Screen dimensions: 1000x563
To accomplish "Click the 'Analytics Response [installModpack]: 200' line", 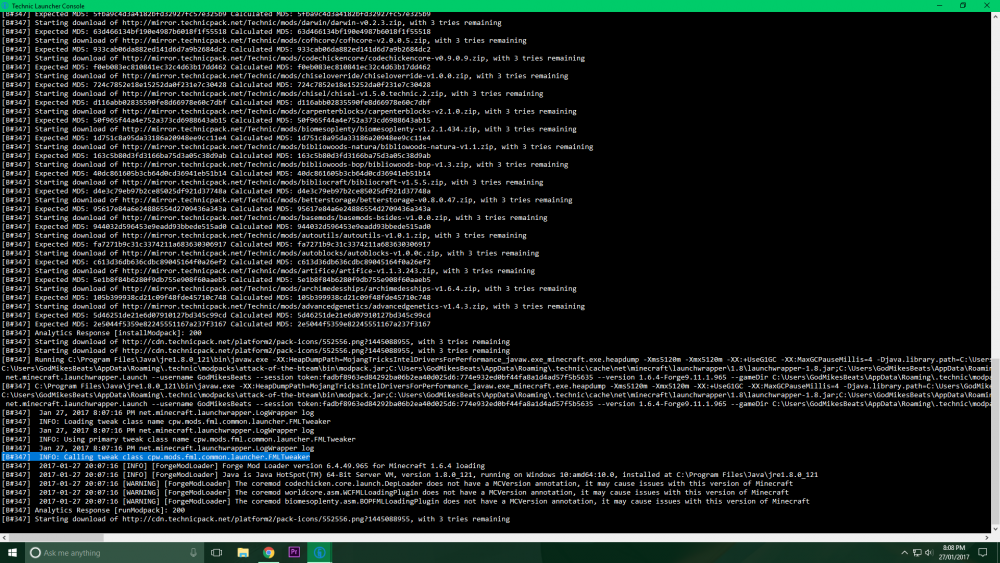I will (x=101, y=333).
